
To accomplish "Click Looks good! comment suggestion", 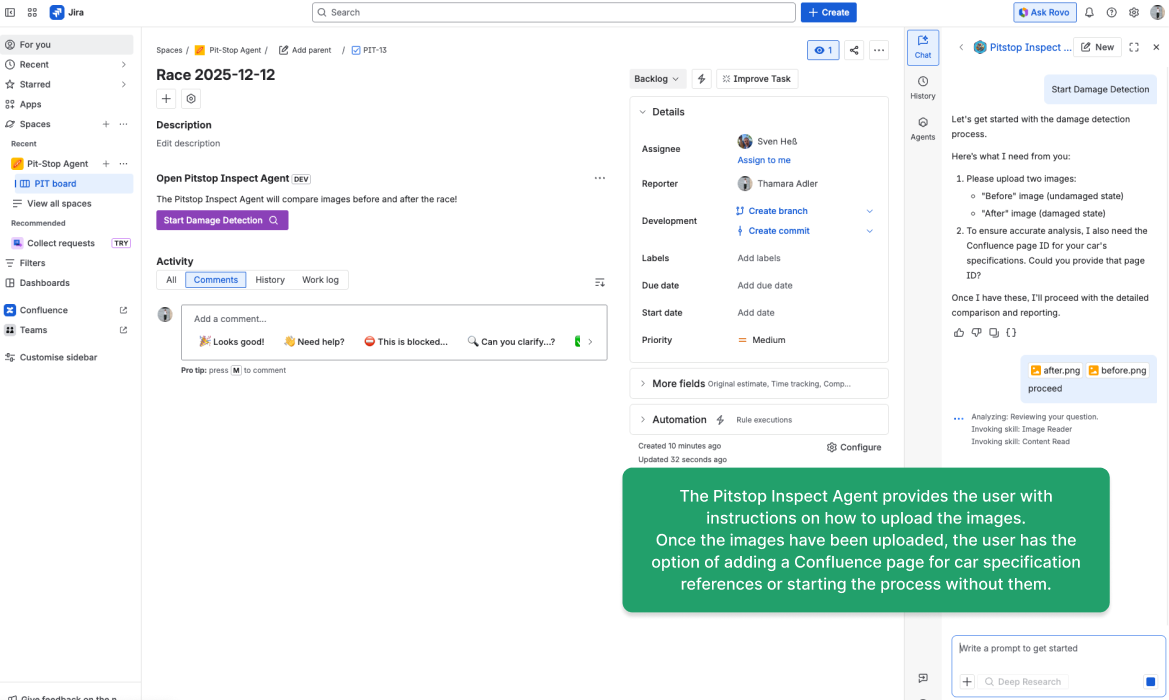I will [x=232, y=341].
